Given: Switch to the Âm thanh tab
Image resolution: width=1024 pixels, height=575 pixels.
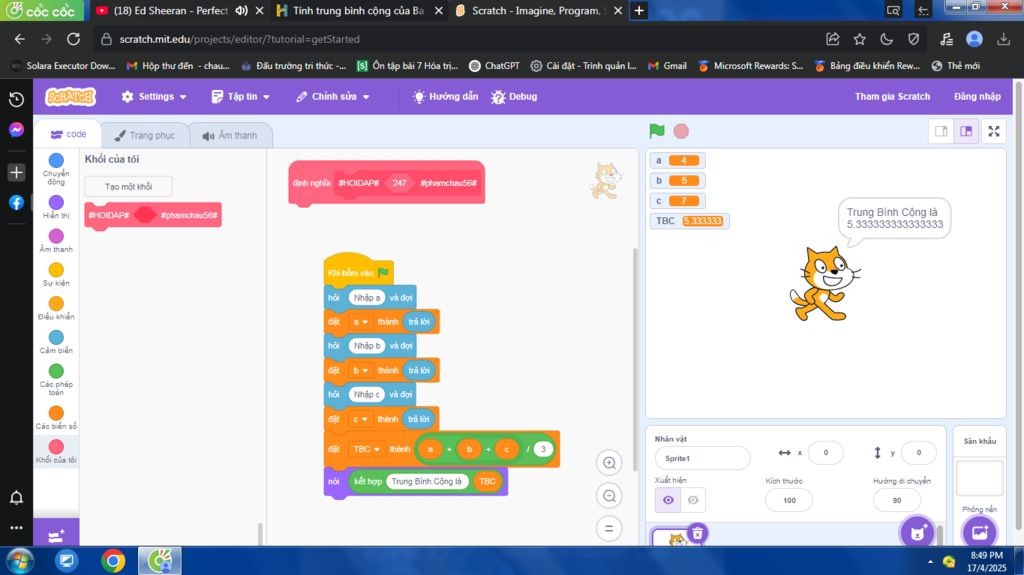Looking at the screenshot, I should (230, 135).
